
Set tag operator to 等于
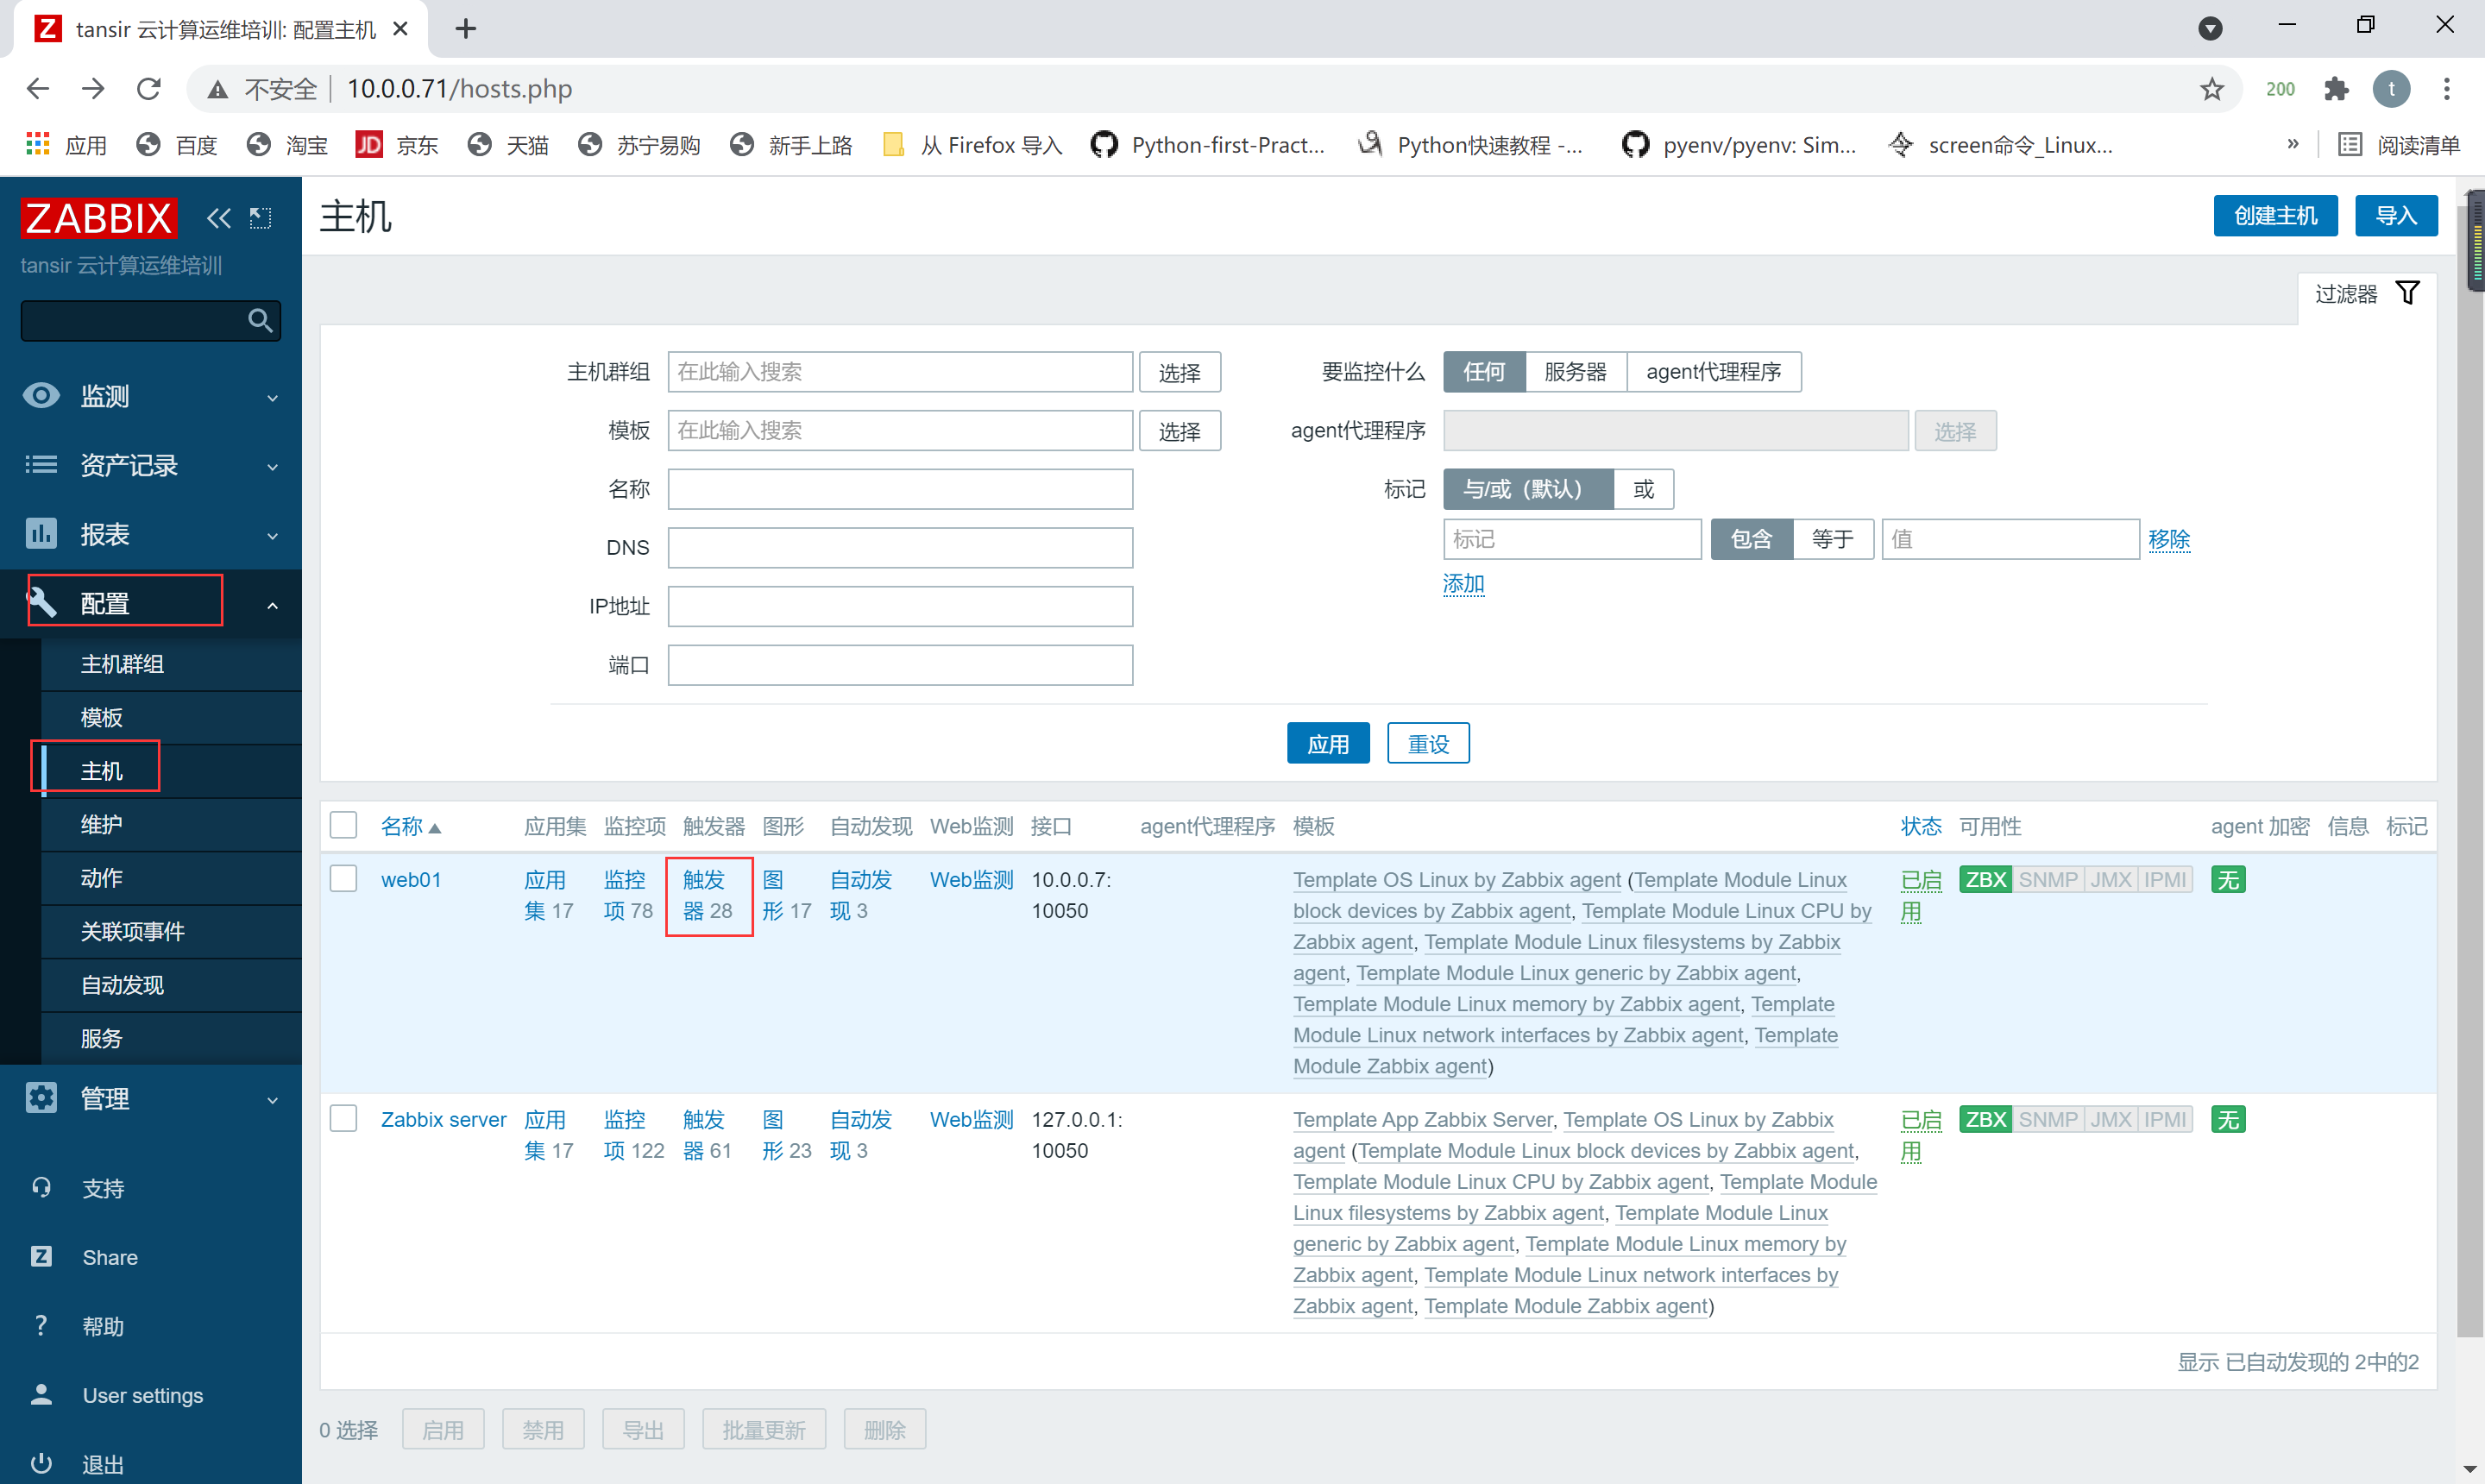(1832, 539)
